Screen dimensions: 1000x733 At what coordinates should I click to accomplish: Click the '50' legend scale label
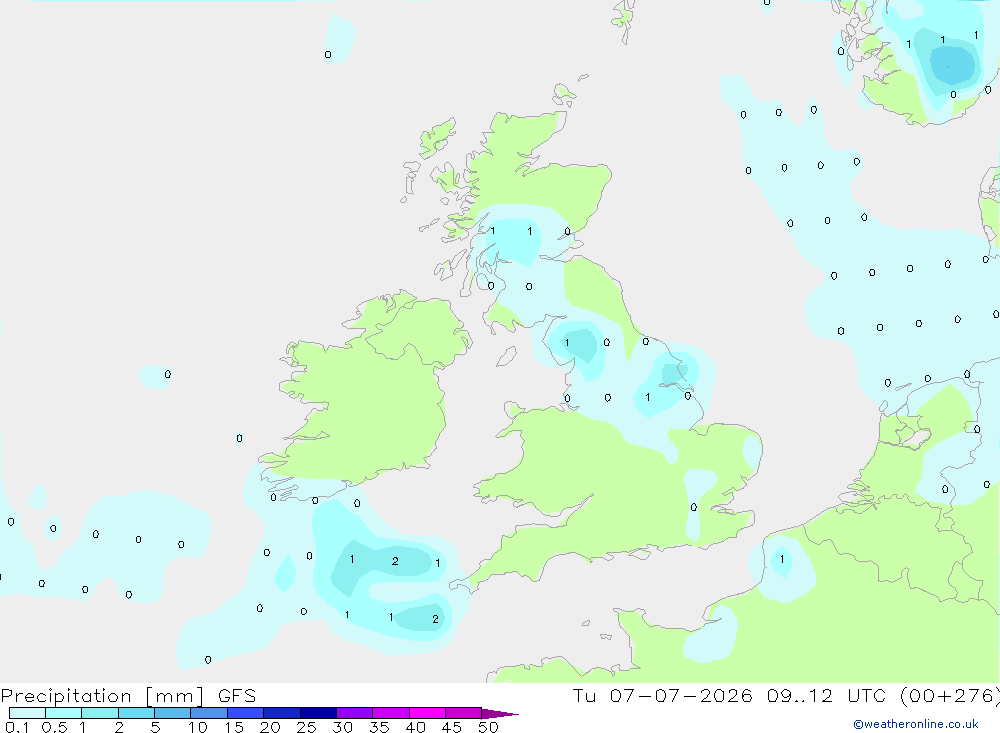pos(488,727)
